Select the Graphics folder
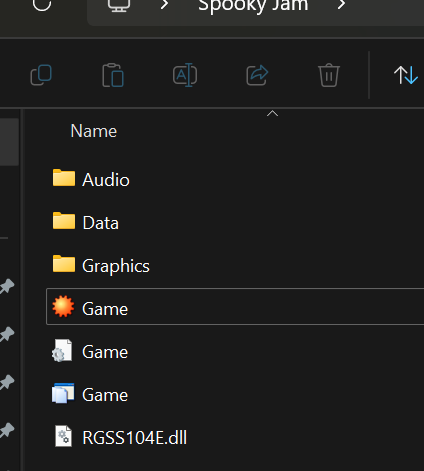 235,266
